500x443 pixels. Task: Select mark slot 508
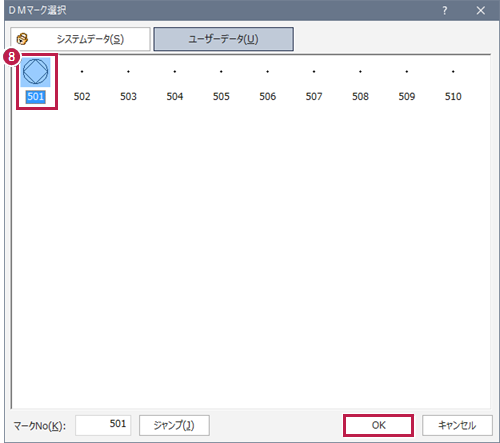pos(360,83)
